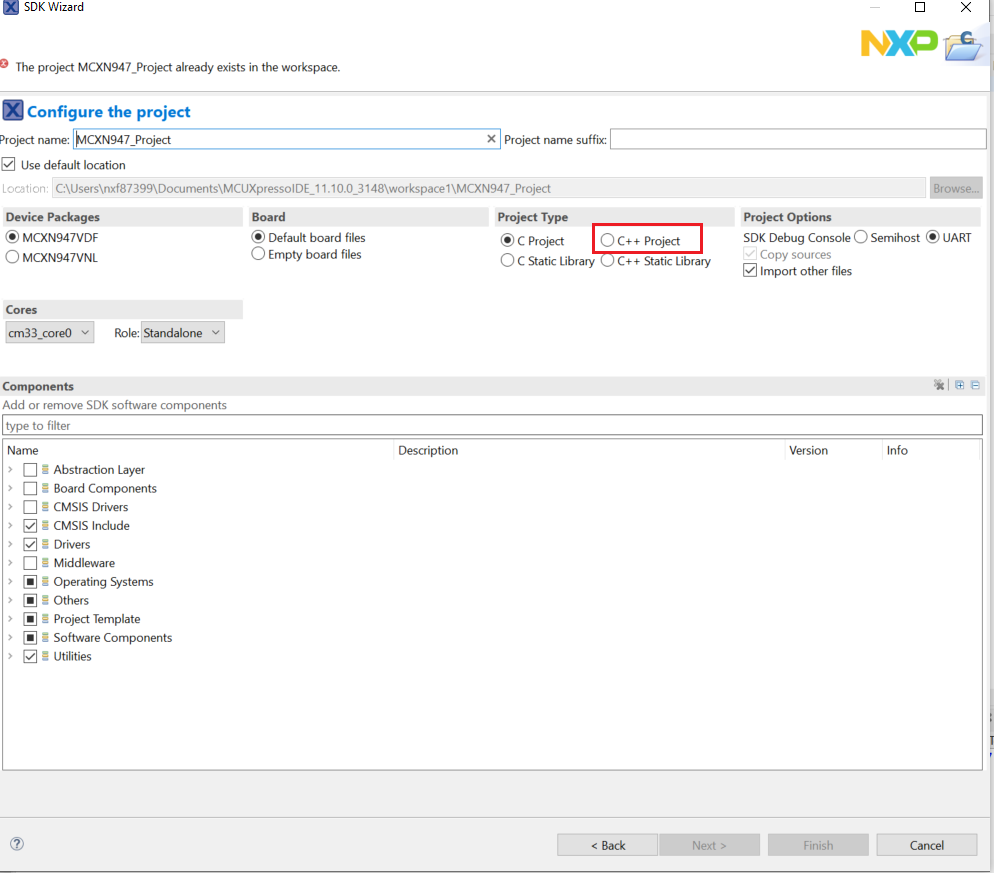This screenshot has height=873, width=994.
Task: Expand the Drivers tree node
Action: pyautogui.click(x=10, y=544)
